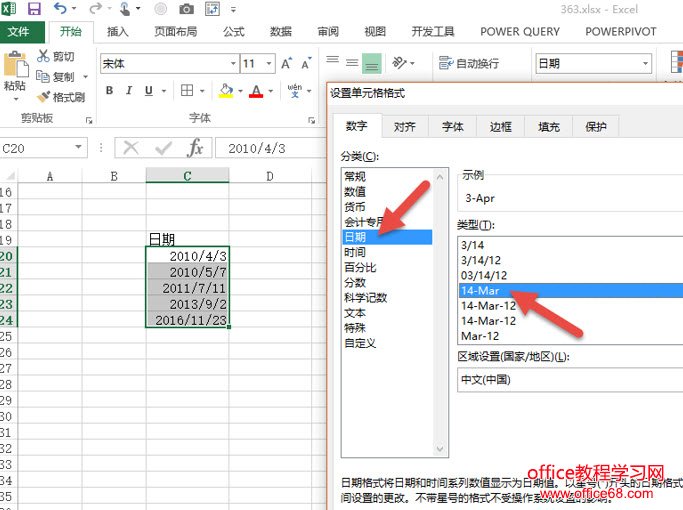The image size is (683, 510).
Task: Switch to the POWER QUERY ribbon tab
Action: click(520, 31)
